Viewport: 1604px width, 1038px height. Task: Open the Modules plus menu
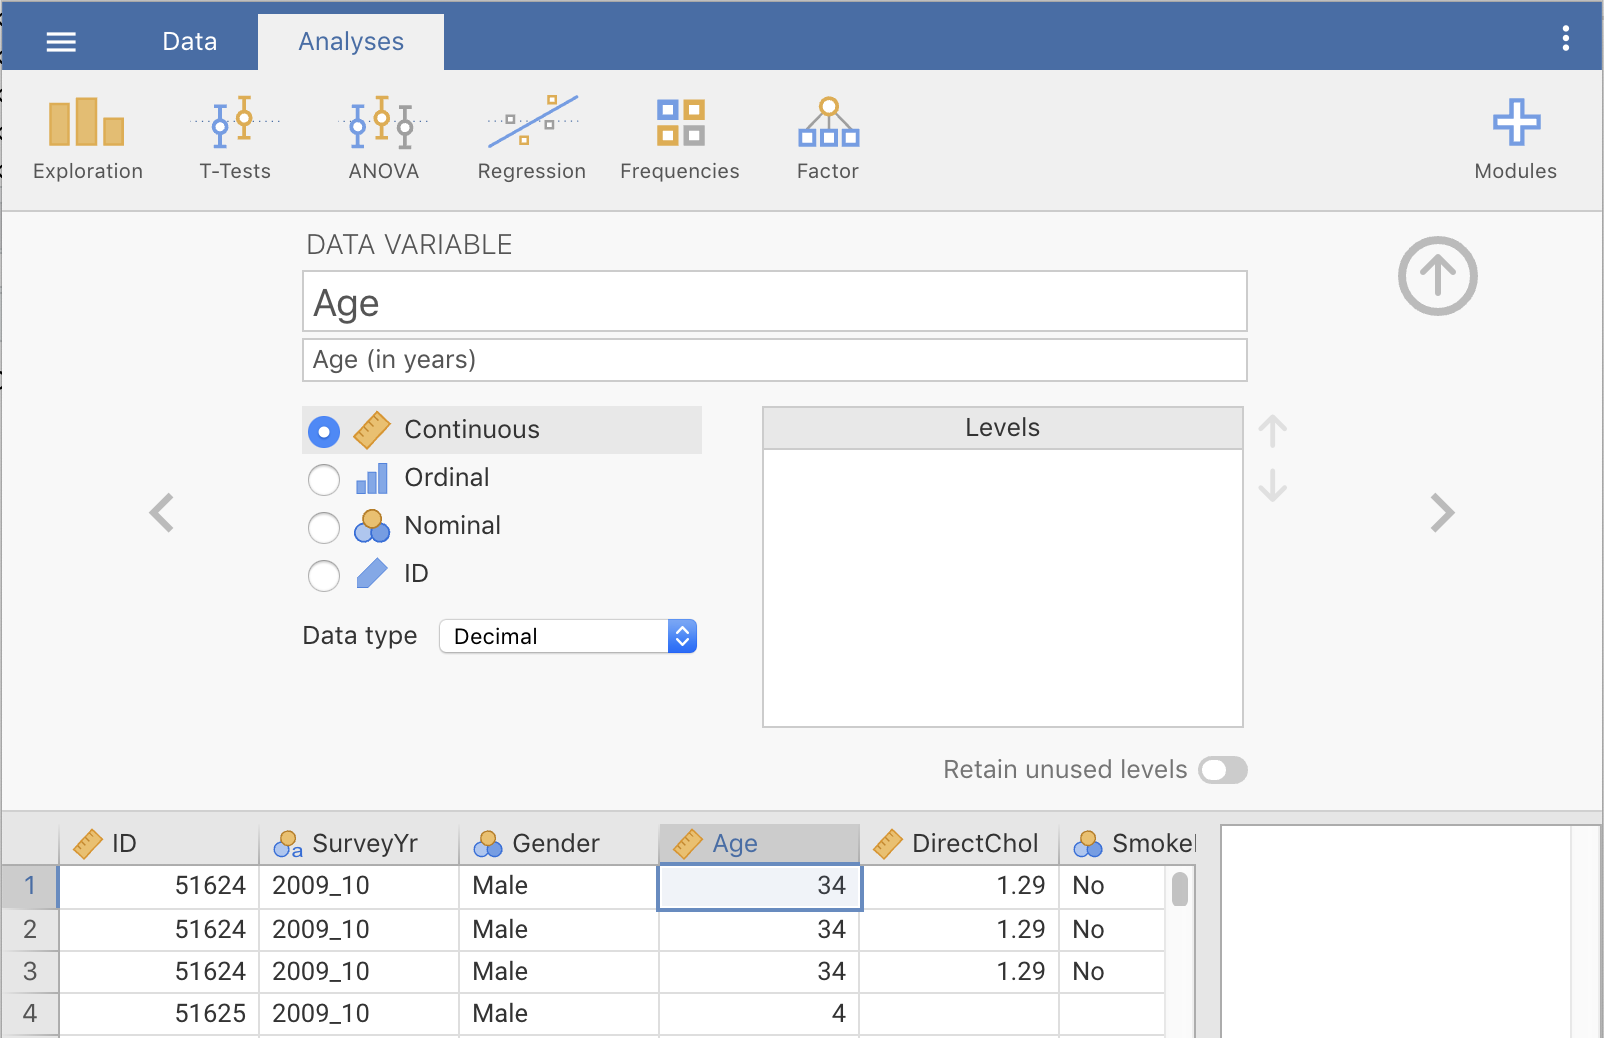(1515, 139)
